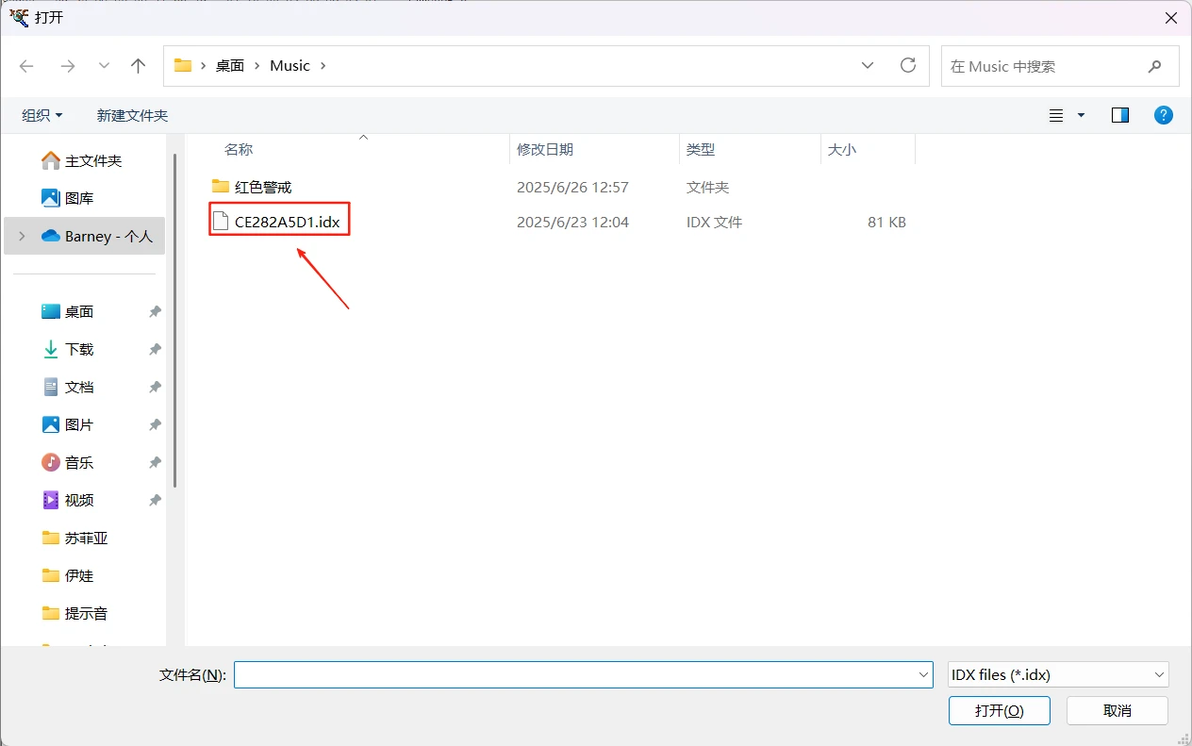Screen dimensions: 1192x746
Task: Click the IDX 文件 type cell
Action: (x=714, y=222)
